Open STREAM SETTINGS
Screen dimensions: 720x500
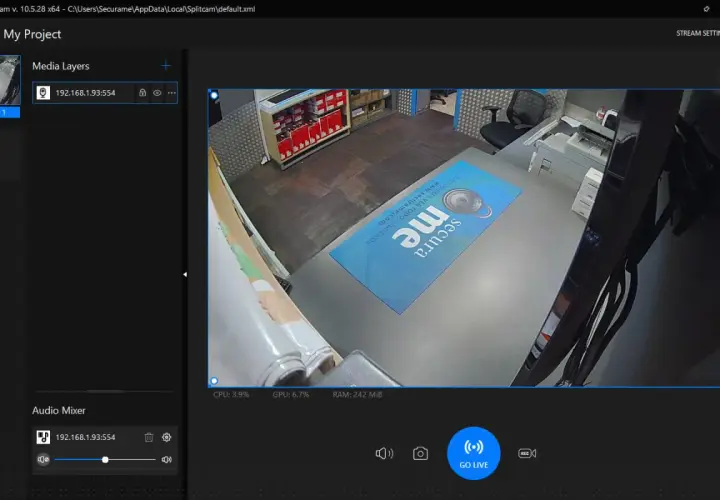click(x=698, y=33)
